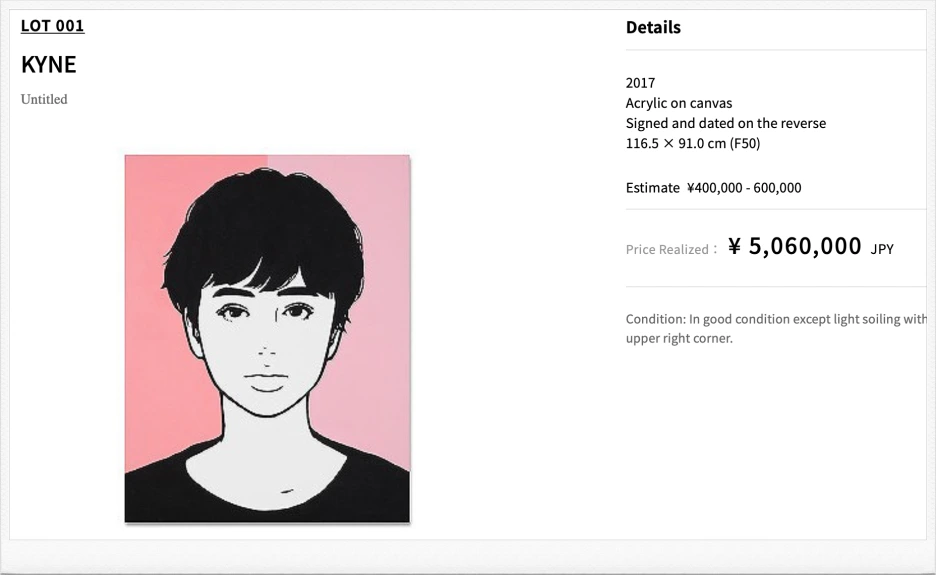Viewport: 936px width, 575px height.
Task: Click the LOT 001 link
Action: pyautogui.click(x=52, y=26)
